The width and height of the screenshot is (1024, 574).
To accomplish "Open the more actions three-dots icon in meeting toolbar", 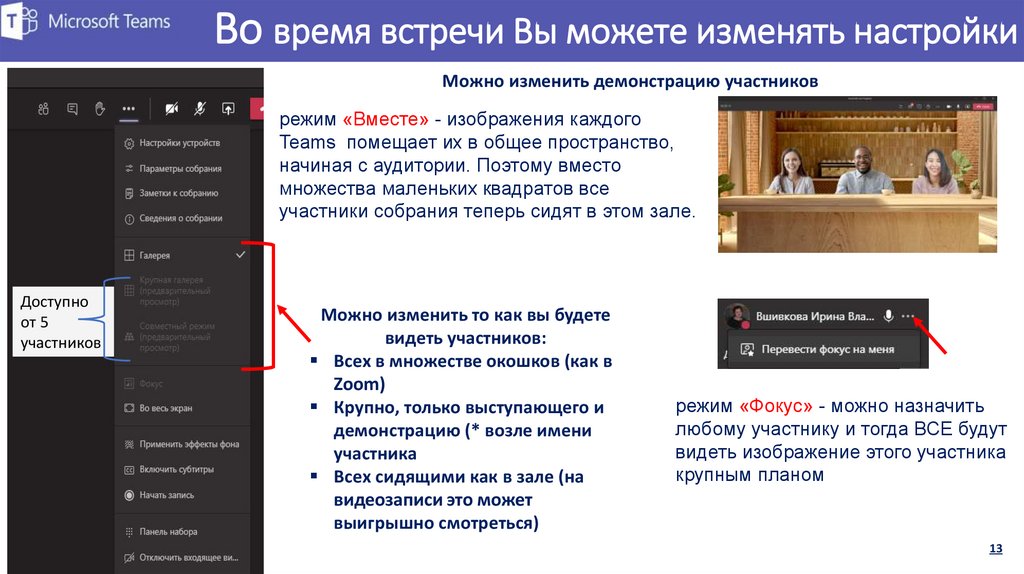I will [129, 109].
